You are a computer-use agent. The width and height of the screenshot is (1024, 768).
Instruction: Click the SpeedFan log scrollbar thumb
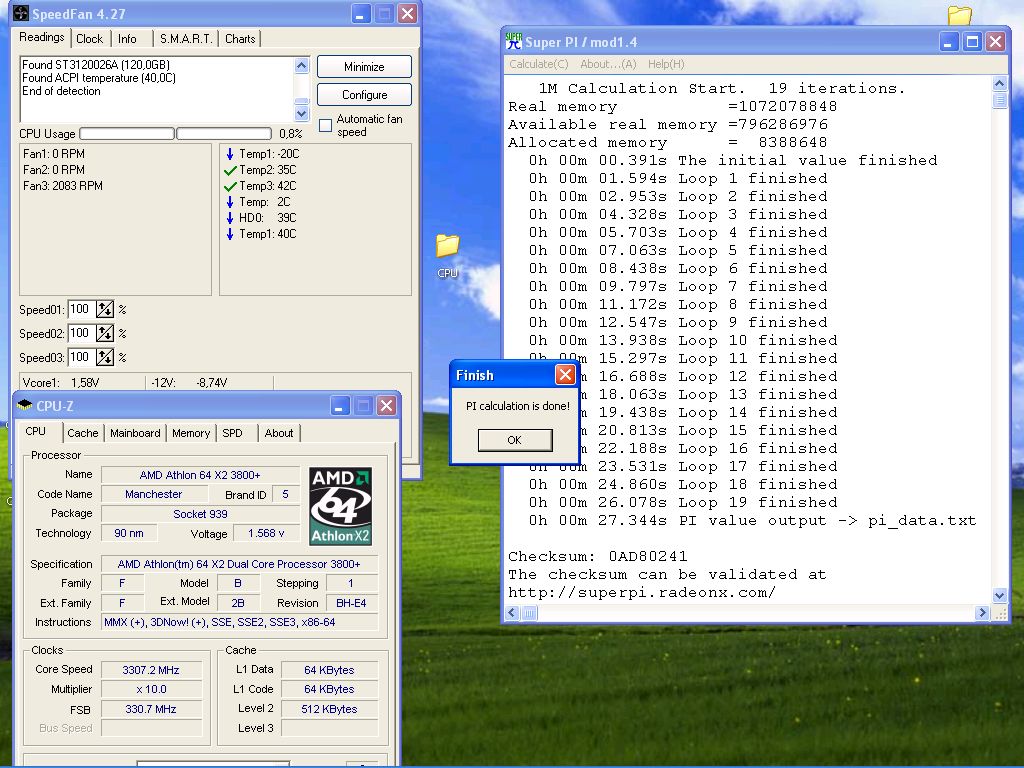(301, 101)
